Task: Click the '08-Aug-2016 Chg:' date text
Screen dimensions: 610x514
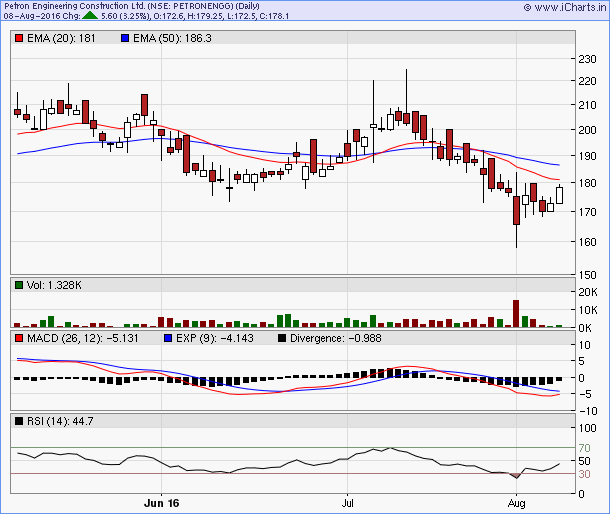Action: coord(42,16)
